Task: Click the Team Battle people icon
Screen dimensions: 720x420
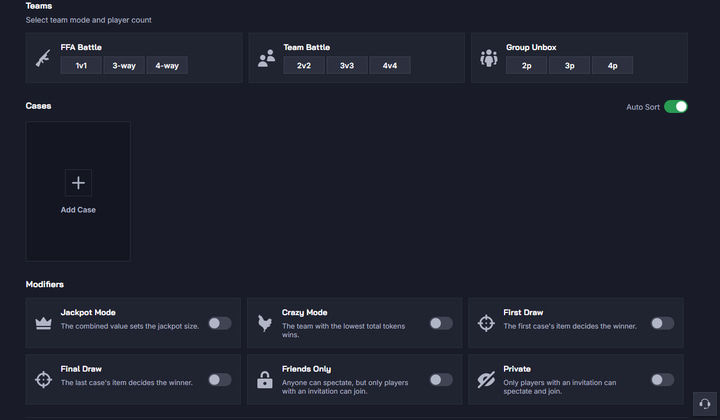Action: pos(266,58)
